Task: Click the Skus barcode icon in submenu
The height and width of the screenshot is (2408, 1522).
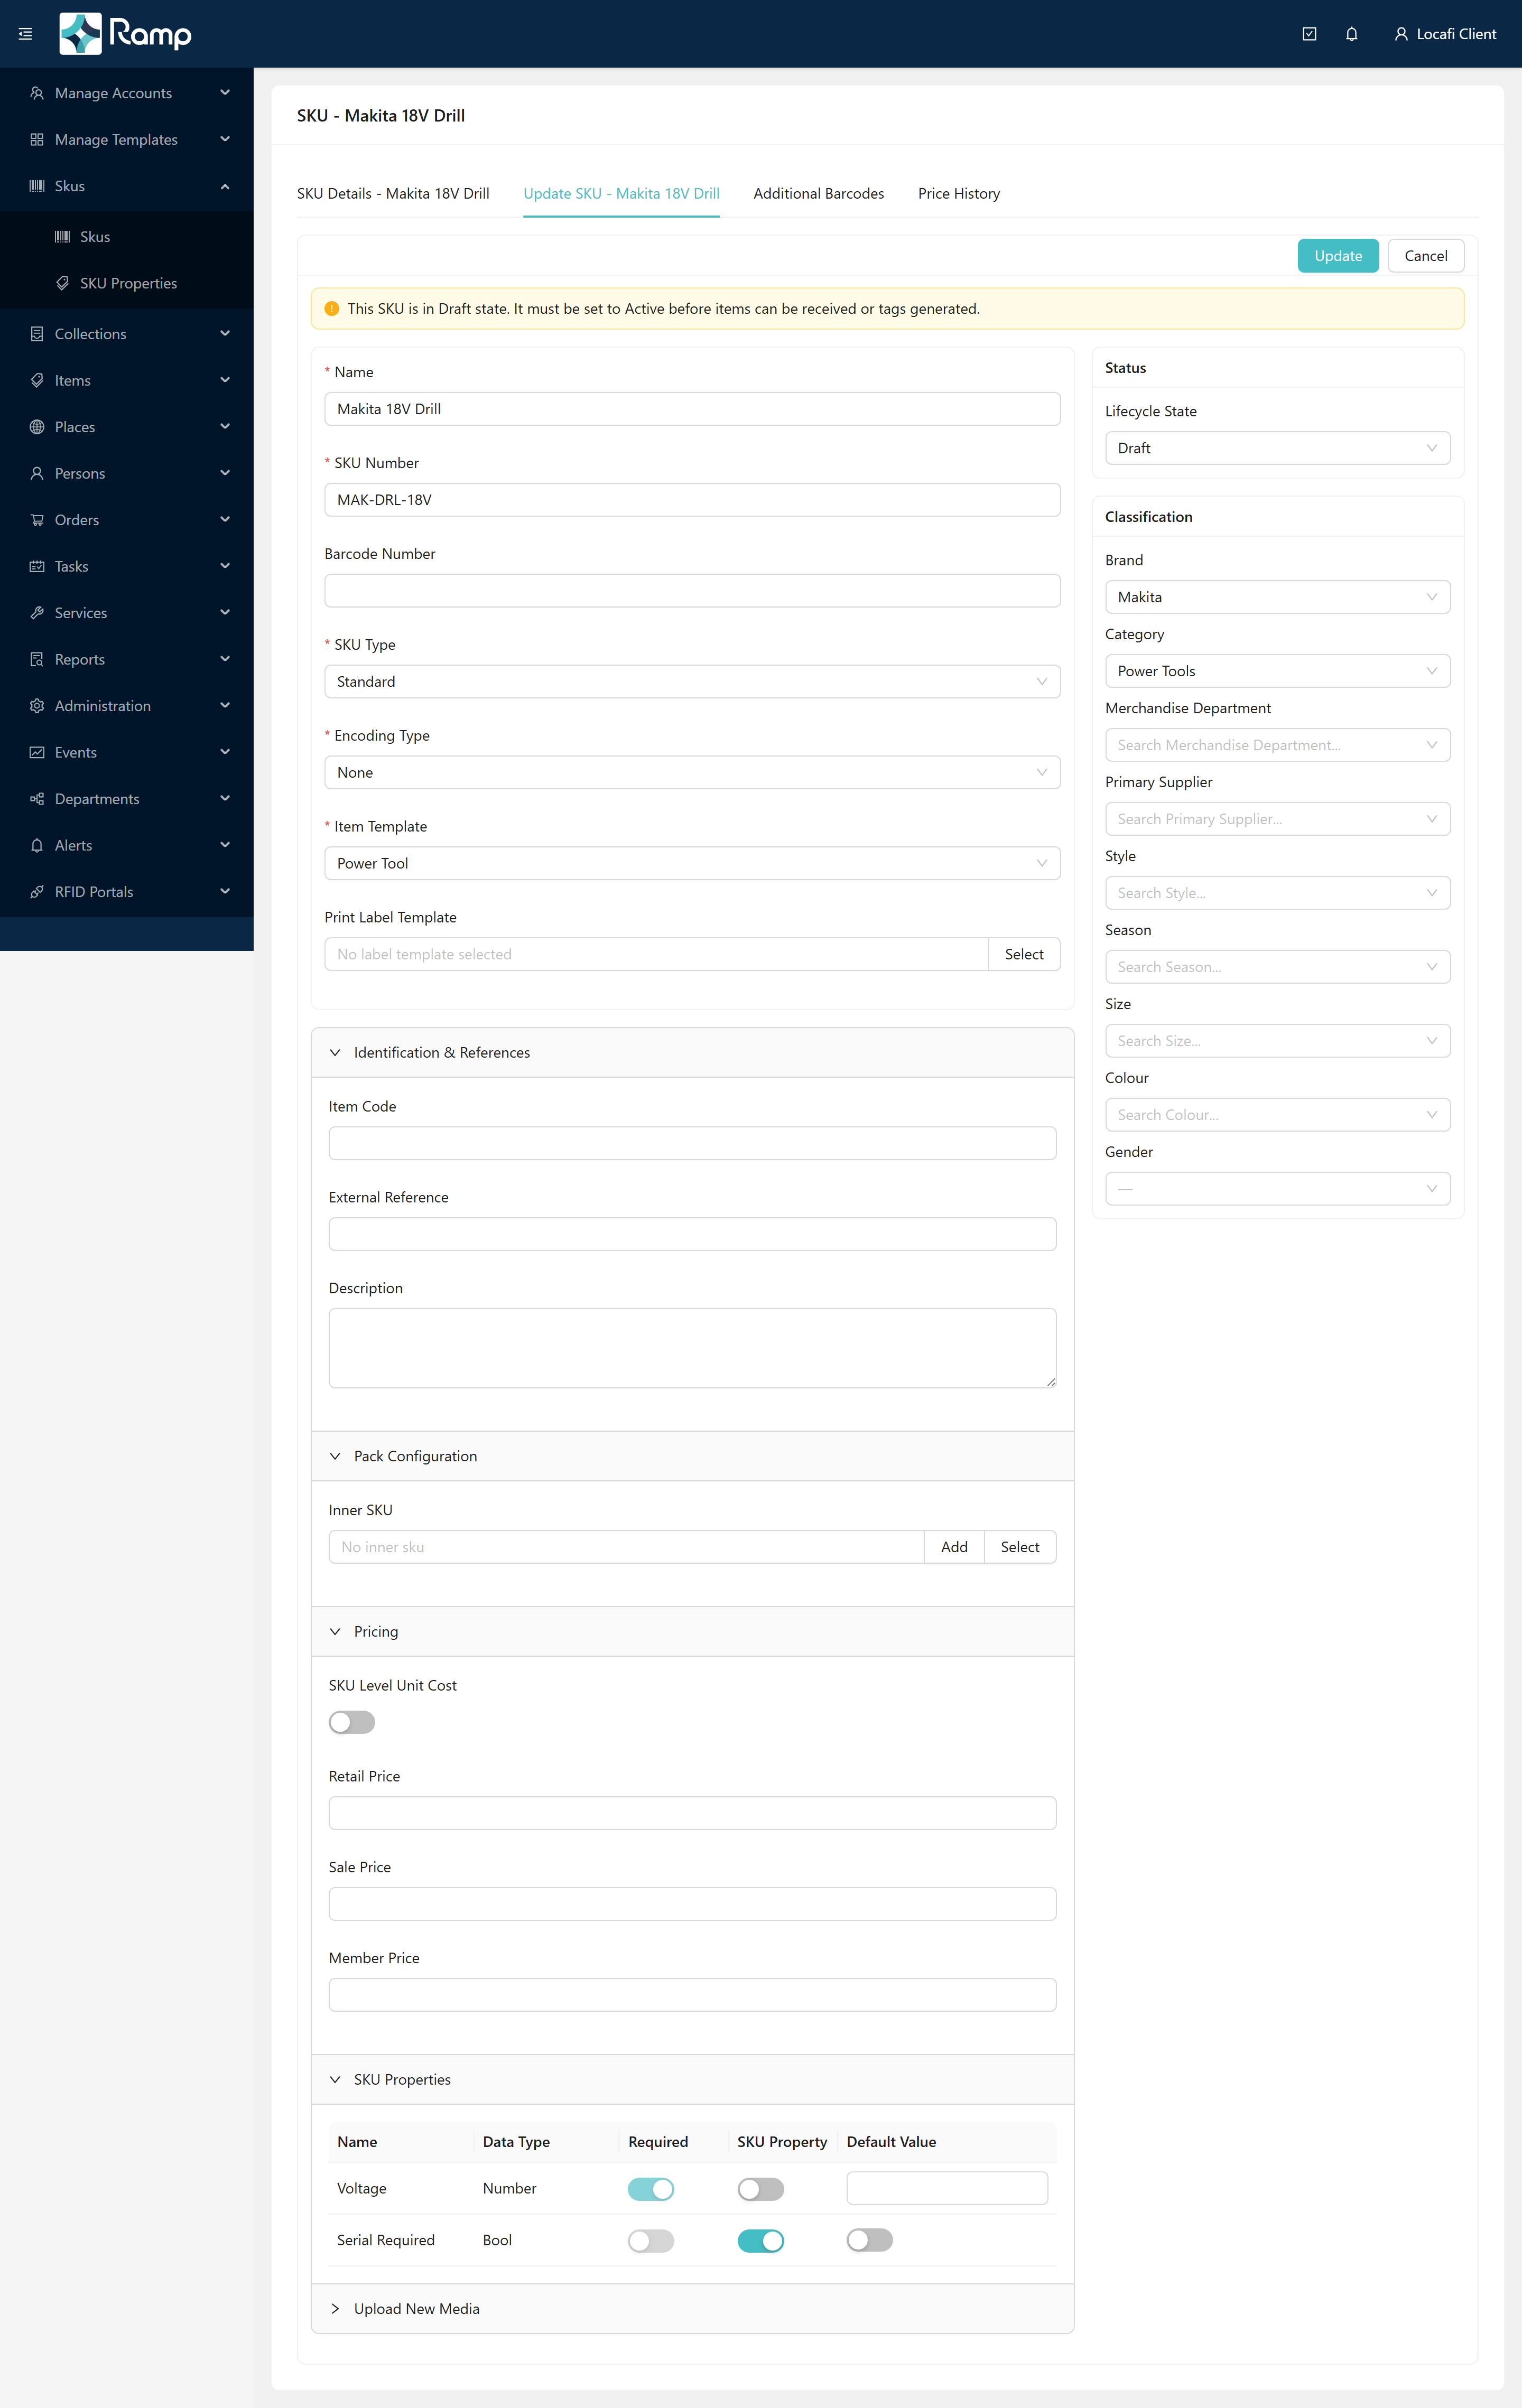Action: (x=62, y=237)
